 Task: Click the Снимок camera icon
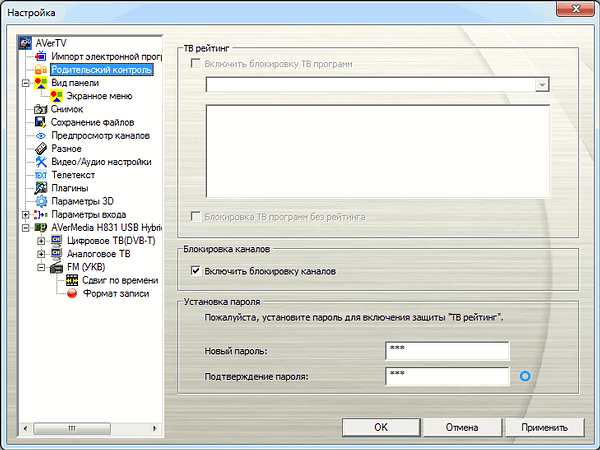41,109
